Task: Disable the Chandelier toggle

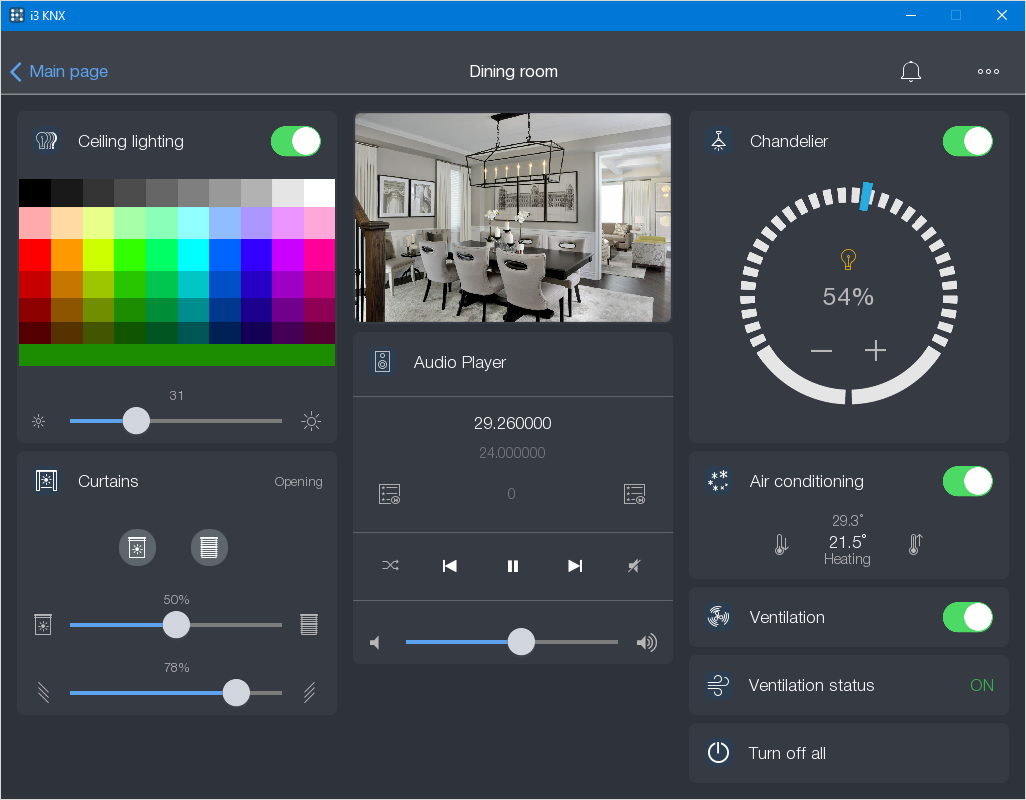Action: coord(967,141)
